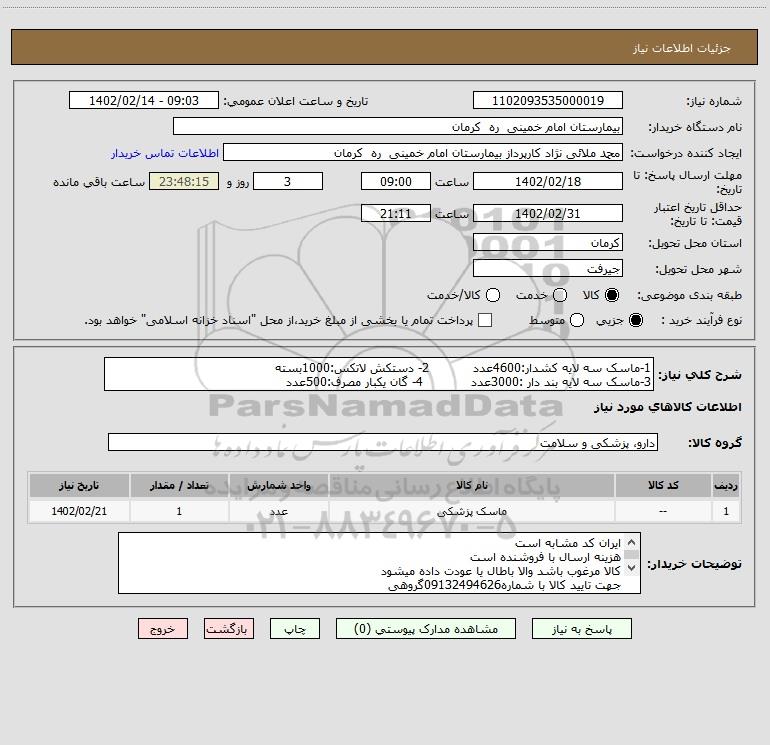Viewport: 770px width, 745px height.
Task: Click the نام کالا column header
Action: click(471, 485)
